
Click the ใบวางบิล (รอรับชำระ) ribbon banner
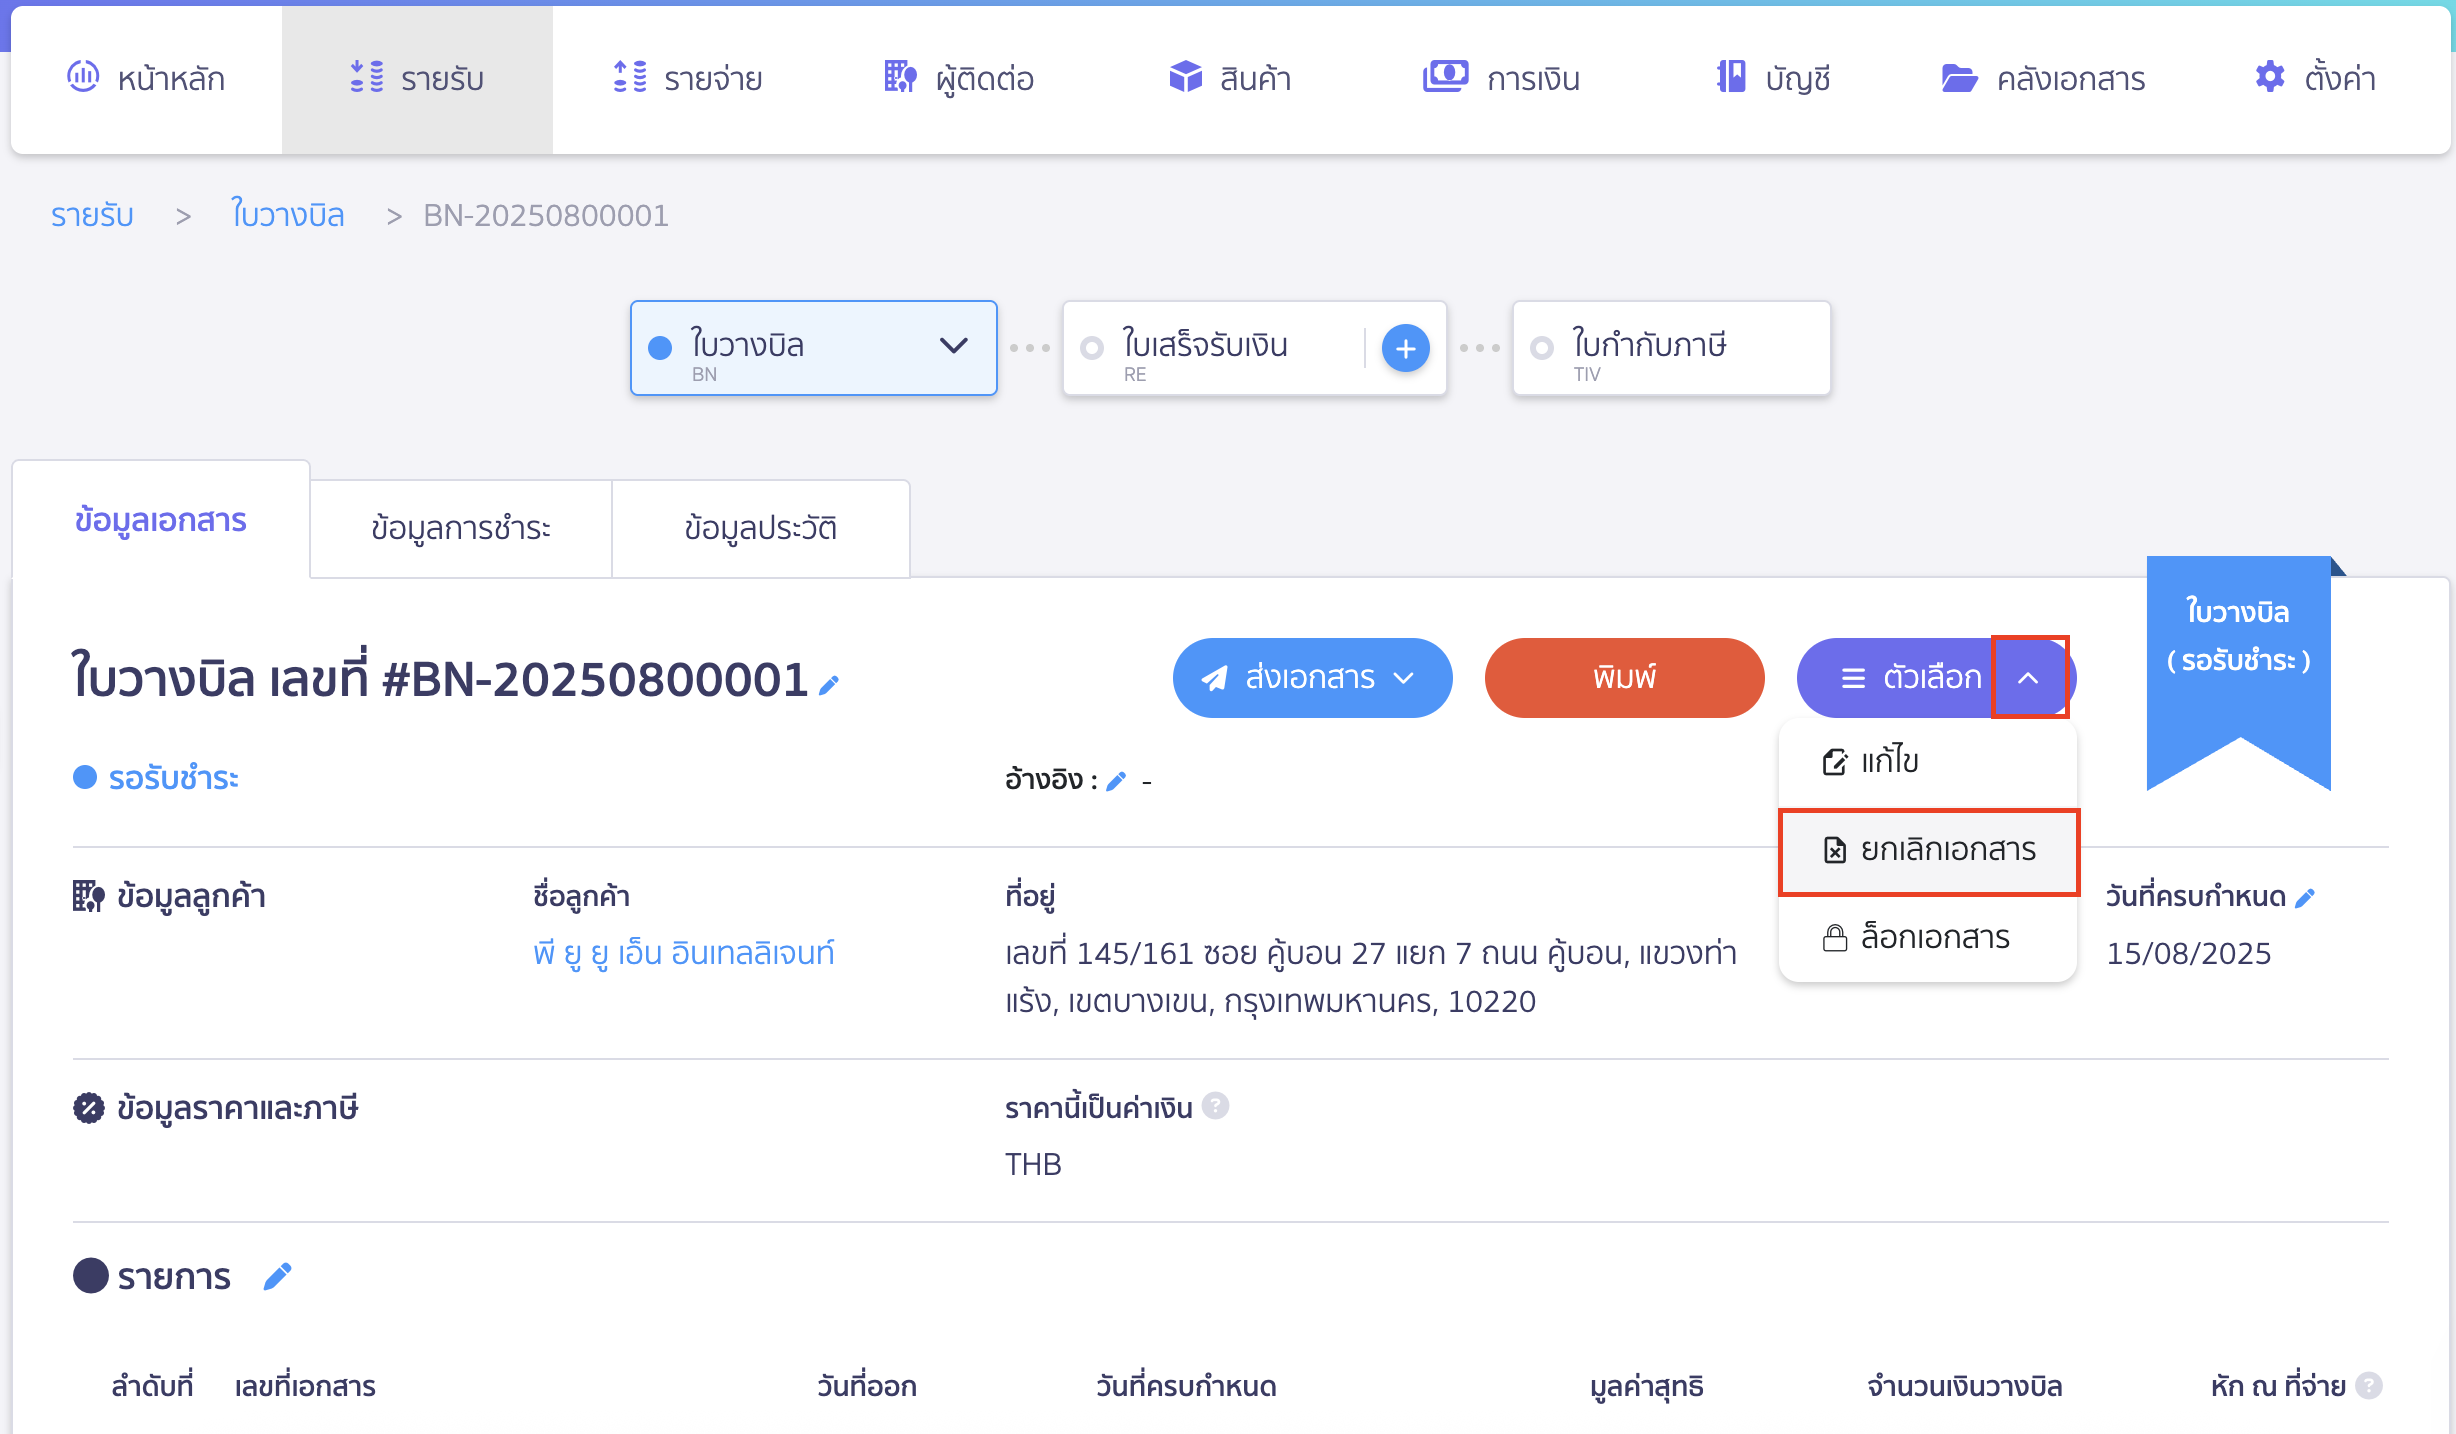click(2239, 672)
